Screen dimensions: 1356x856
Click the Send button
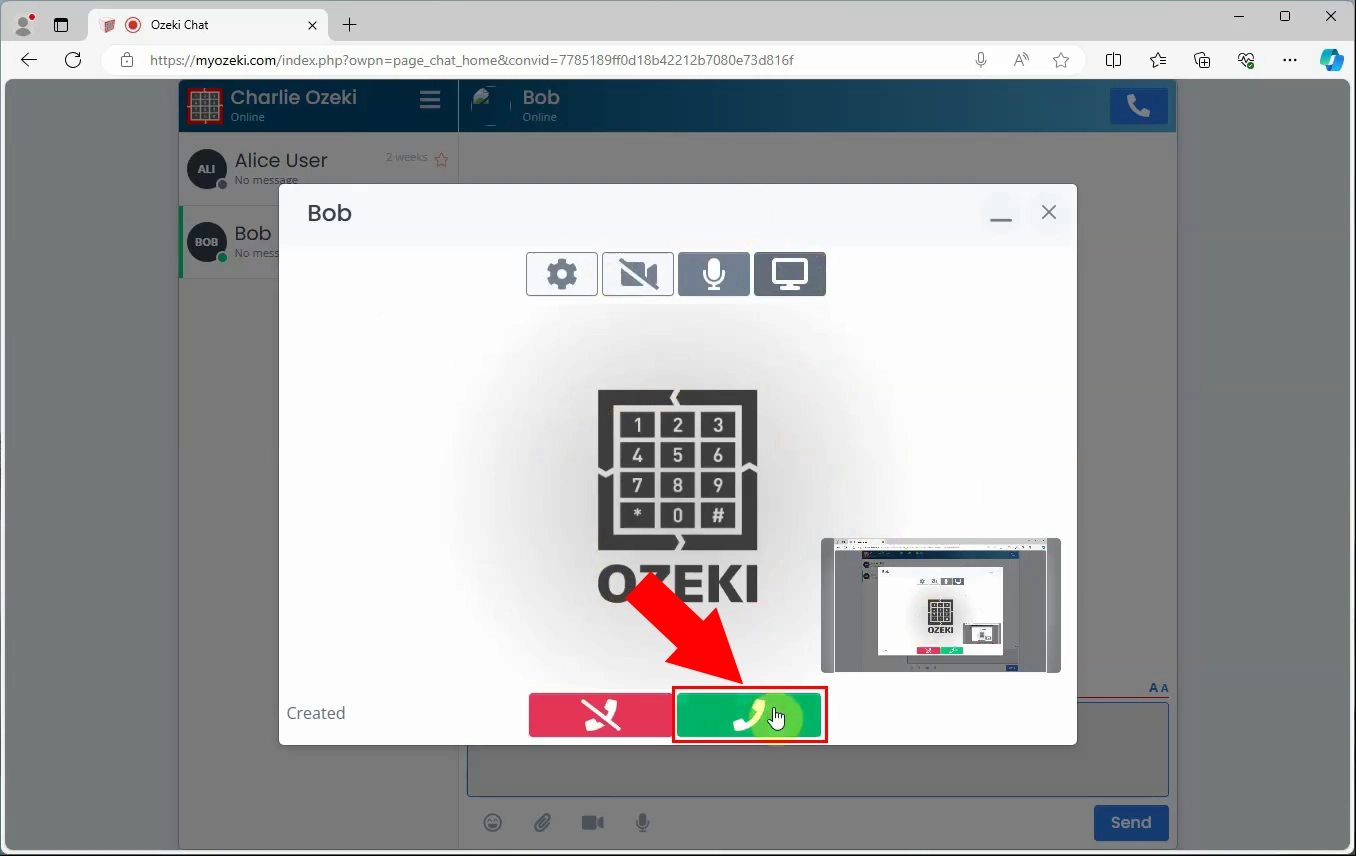pos(1131,822)
